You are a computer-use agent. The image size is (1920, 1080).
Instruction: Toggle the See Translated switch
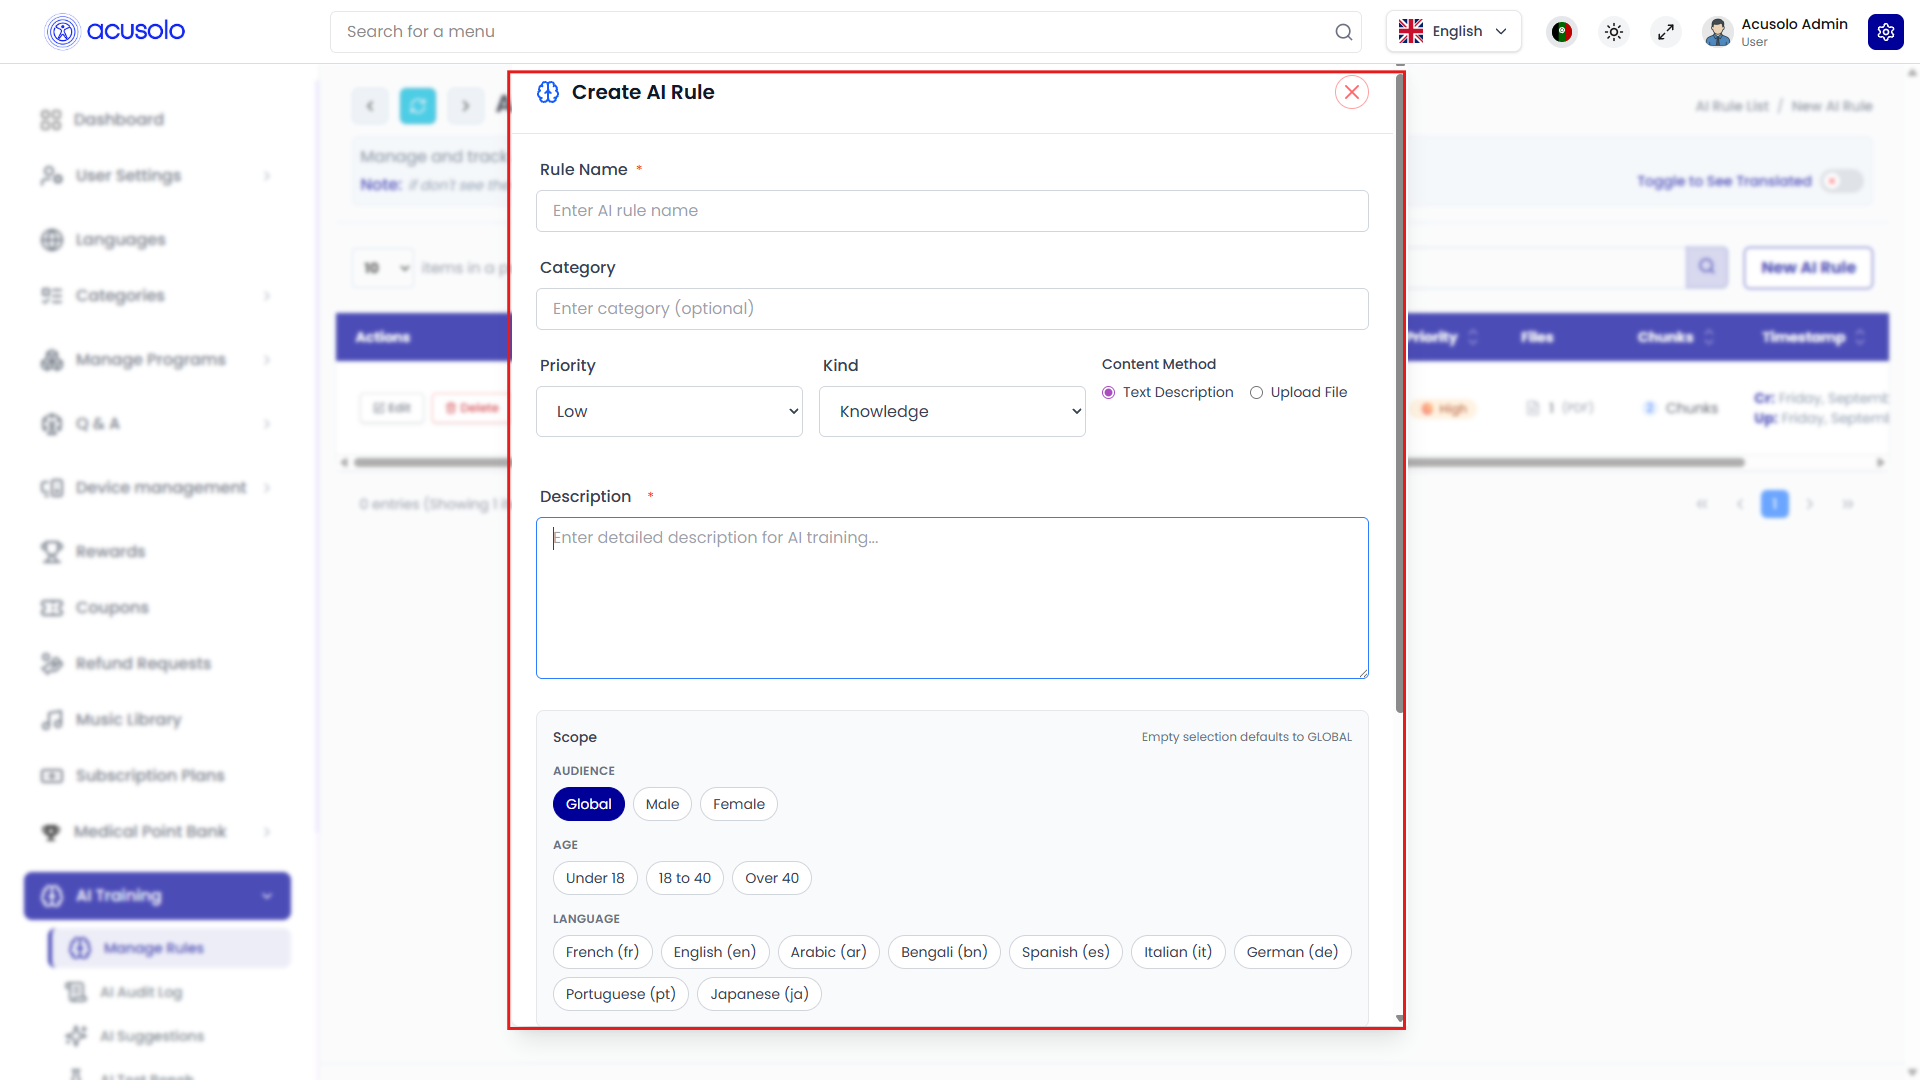pos(1841,181)
